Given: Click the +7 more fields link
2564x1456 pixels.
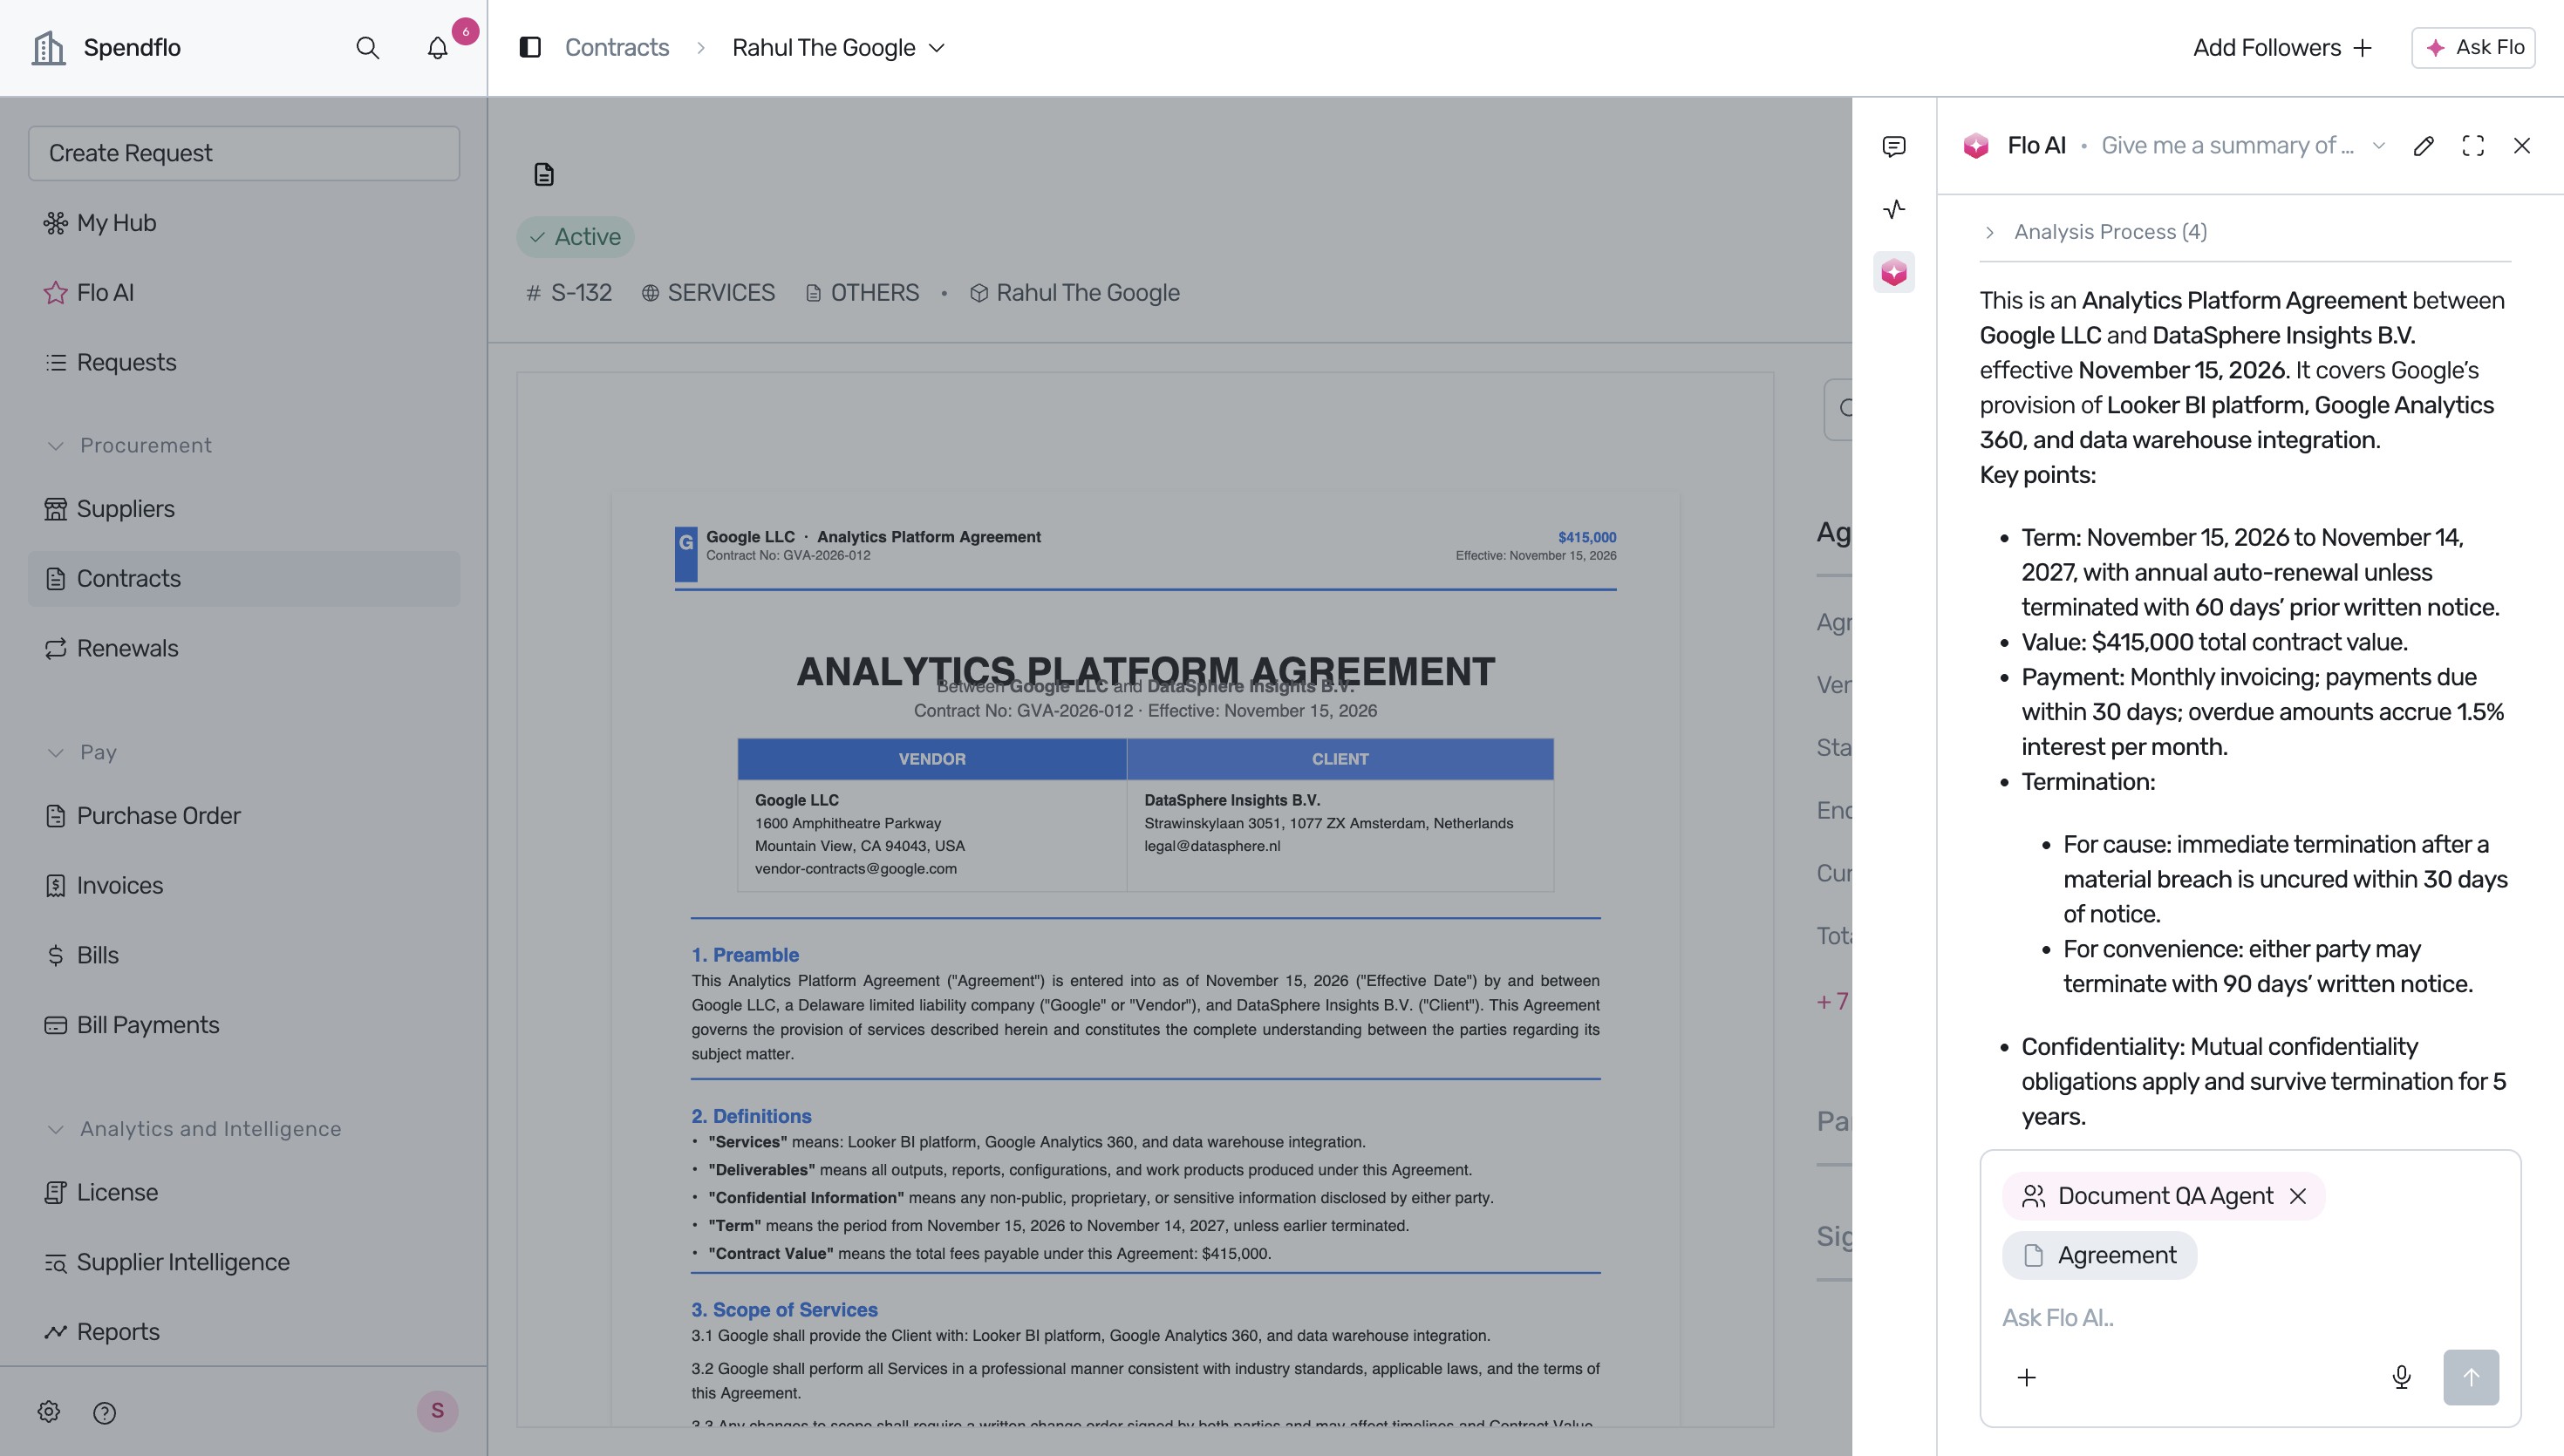Looking at the screenshot, I should point(1833,1001).
